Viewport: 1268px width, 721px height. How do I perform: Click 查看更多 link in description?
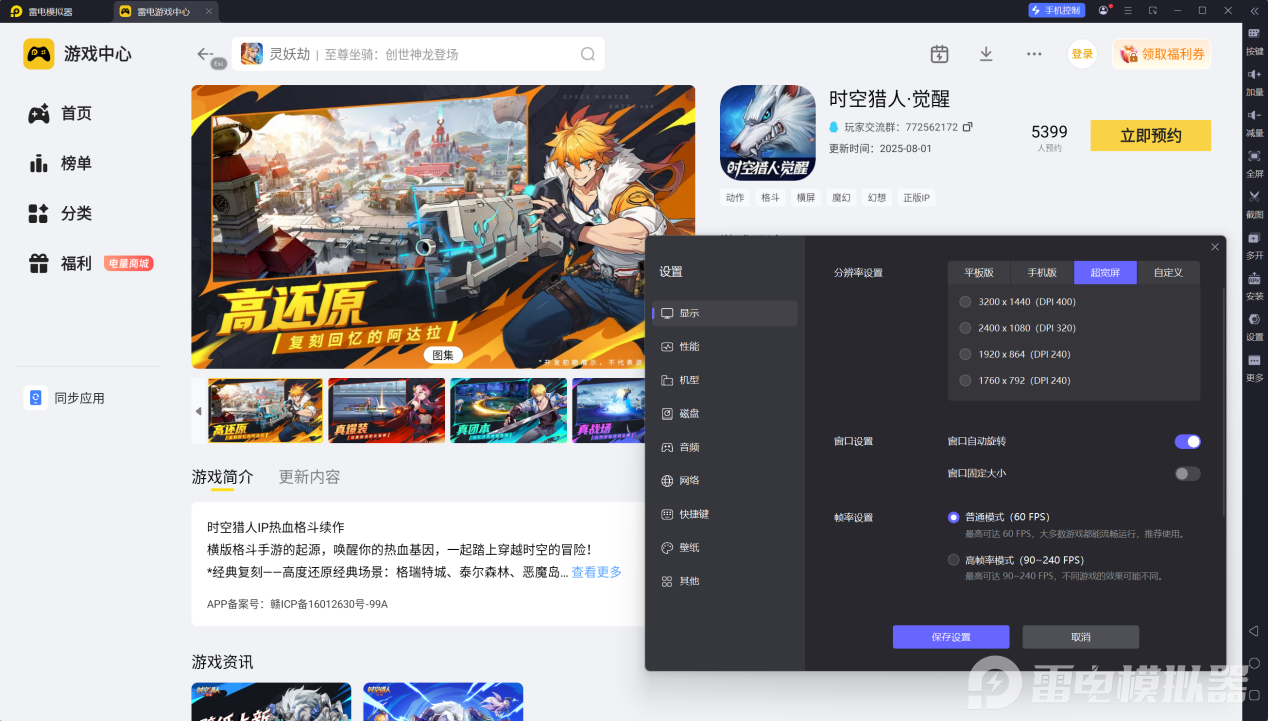click(x=596, y=572)
